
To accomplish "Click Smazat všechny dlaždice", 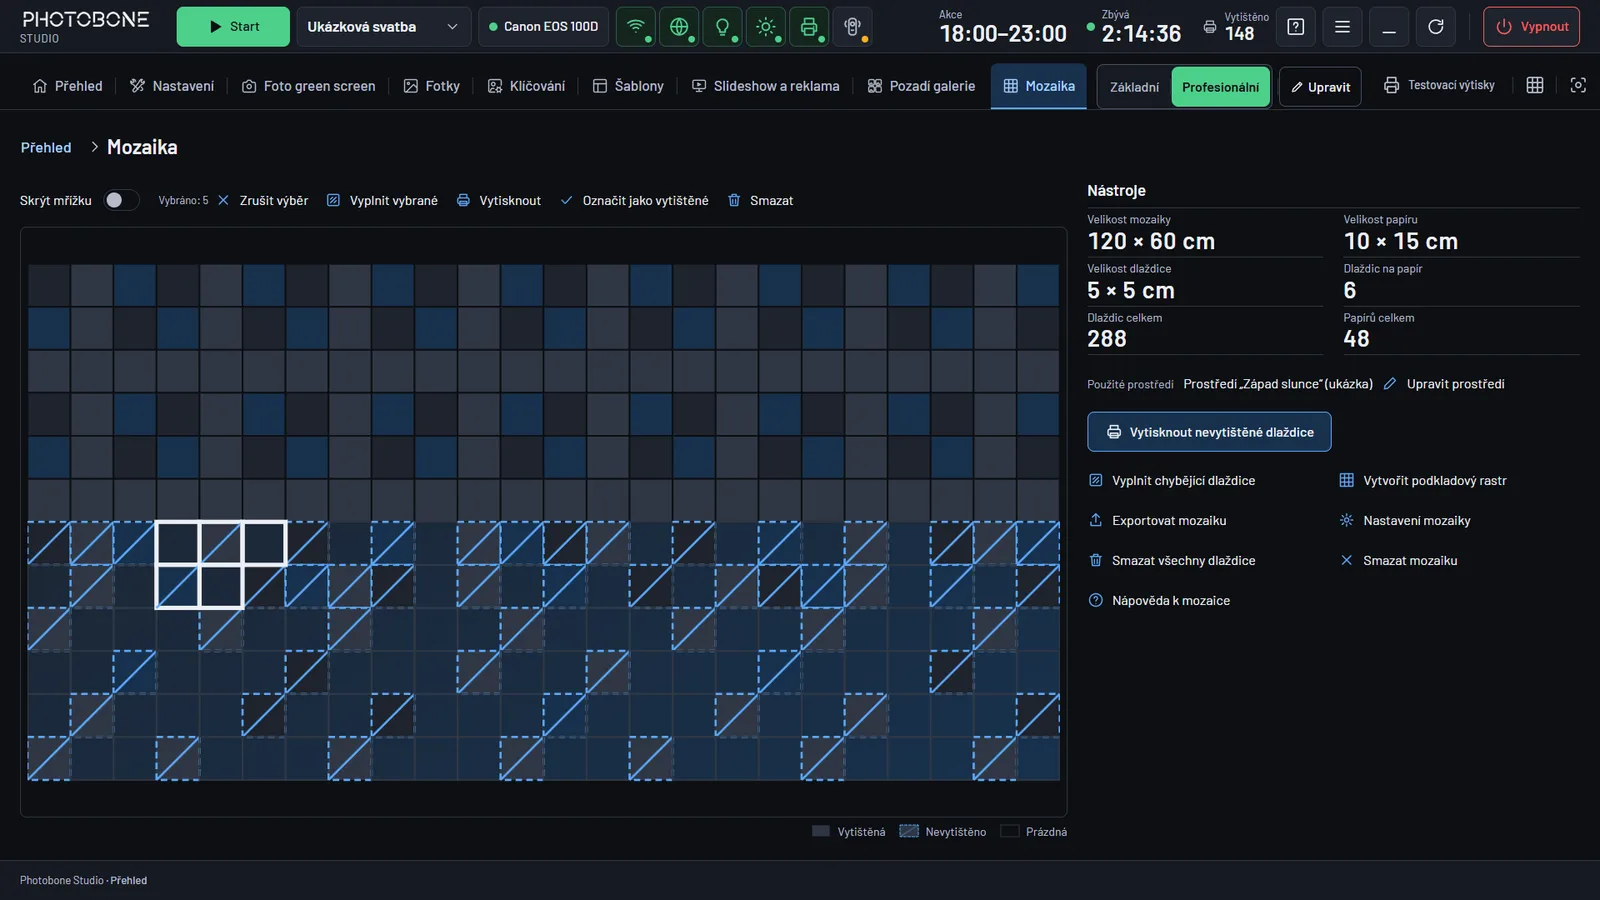I will [x=1172, y=561].
